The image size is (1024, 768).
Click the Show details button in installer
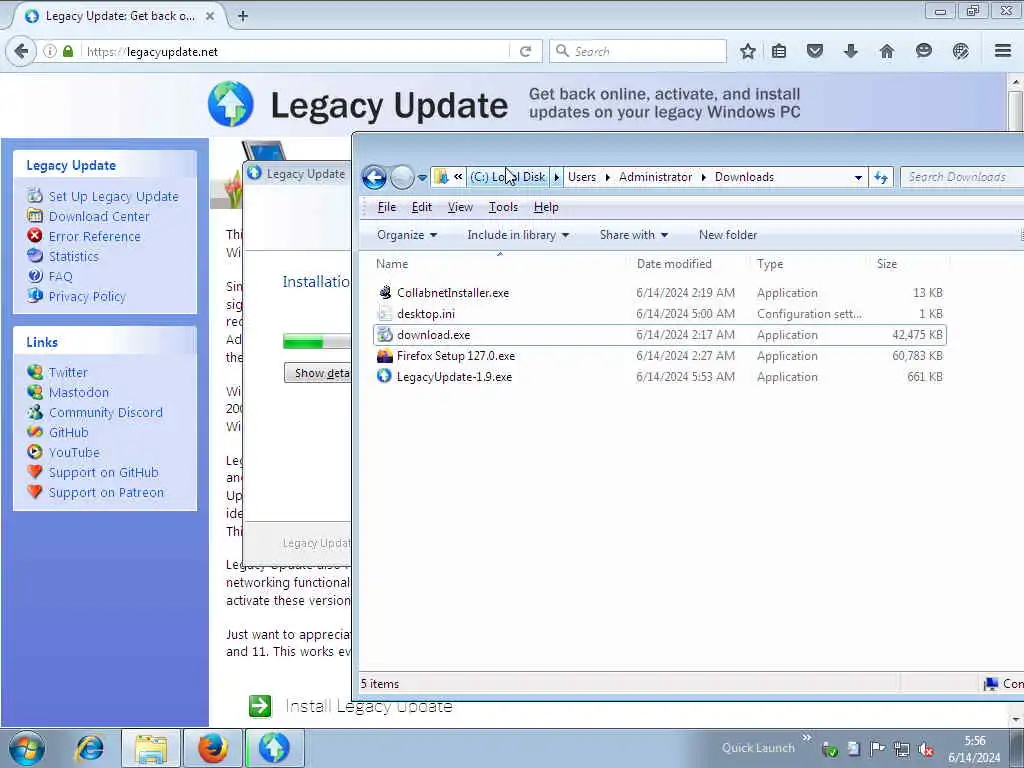coord(317,373)
